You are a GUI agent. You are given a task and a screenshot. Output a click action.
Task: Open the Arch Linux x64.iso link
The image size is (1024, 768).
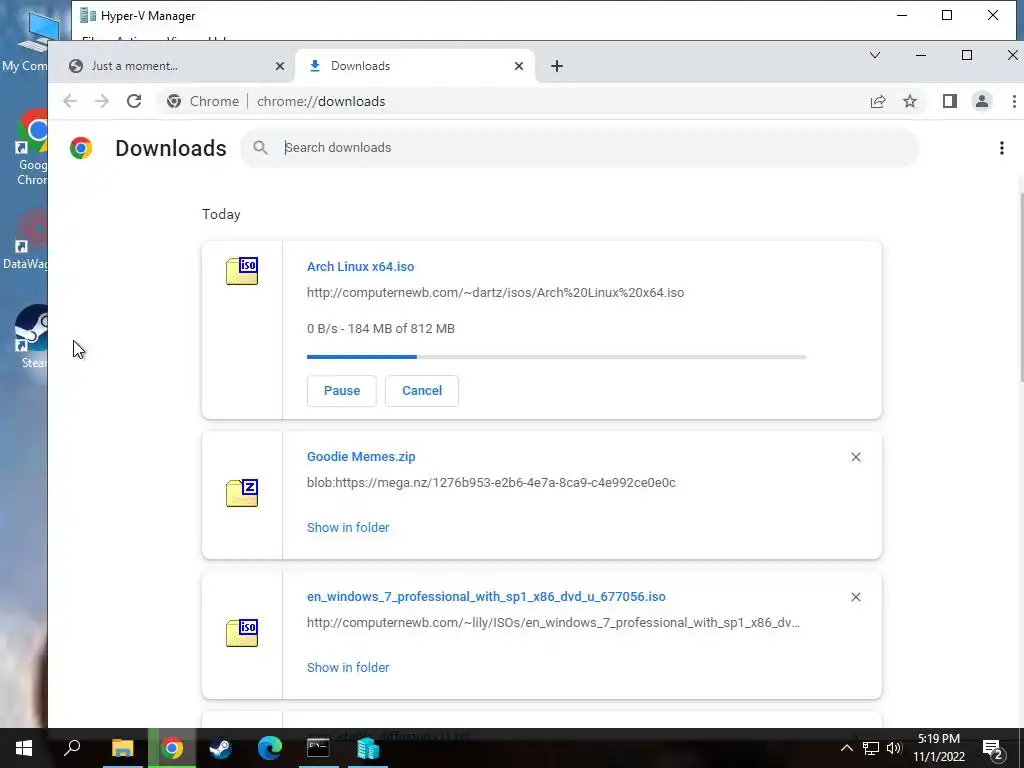click(360, 266)
